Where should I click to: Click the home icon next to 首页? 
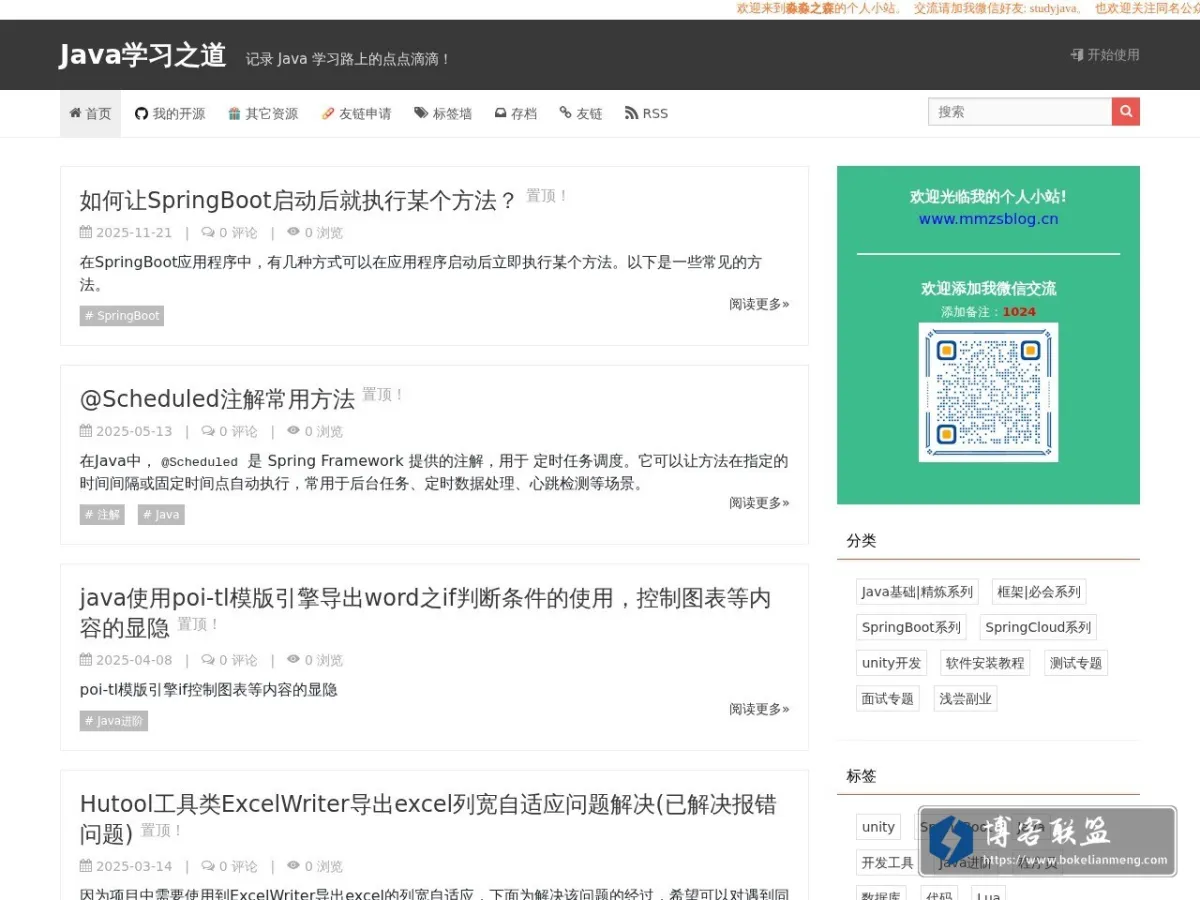click(75, 113)
